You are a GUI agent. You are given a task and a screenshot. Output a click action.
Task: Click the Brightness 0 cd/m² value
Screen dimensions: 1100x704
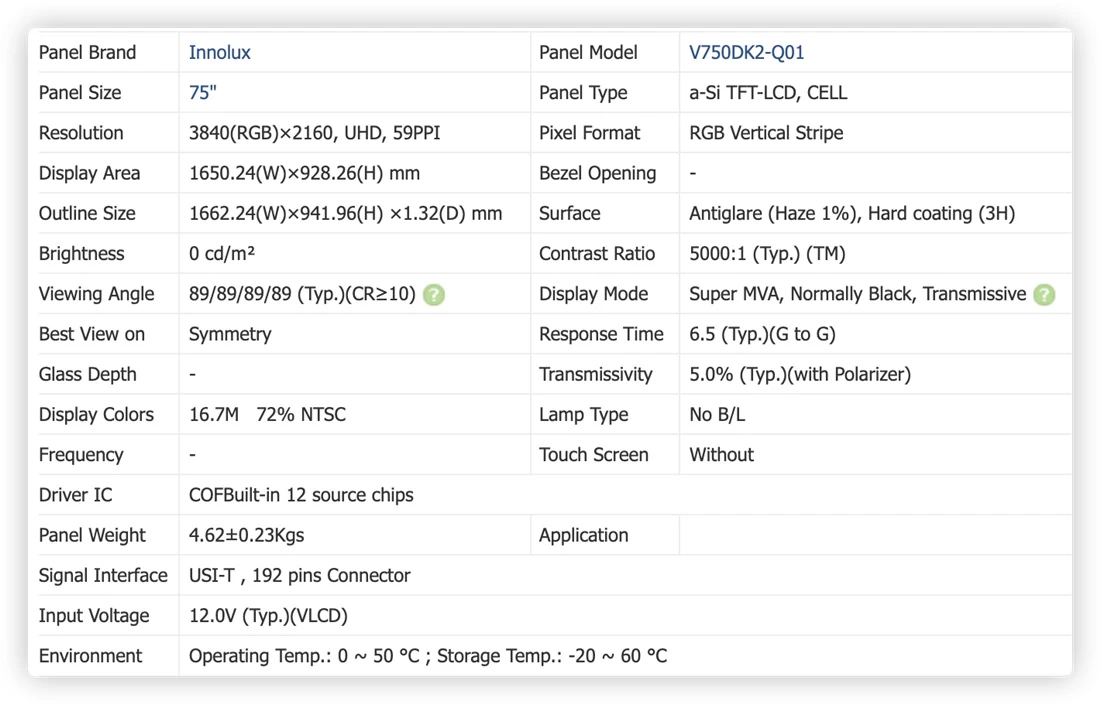click(221, 254)
